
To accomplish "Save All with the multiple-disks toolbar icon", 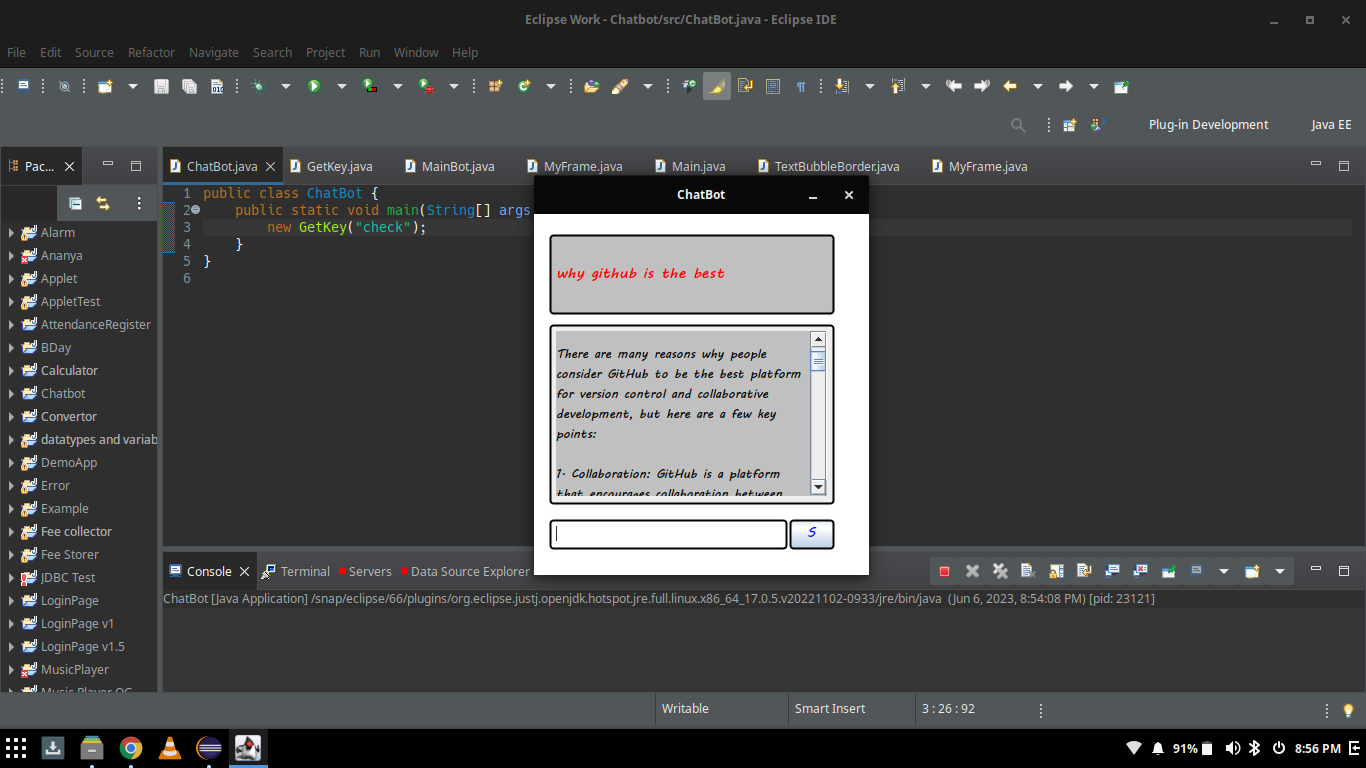I will (x=189, y=86).
